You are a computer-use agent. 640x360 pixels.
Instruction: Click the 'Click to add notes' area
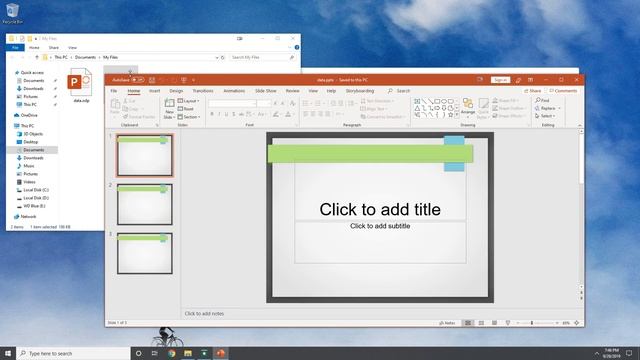204,313
